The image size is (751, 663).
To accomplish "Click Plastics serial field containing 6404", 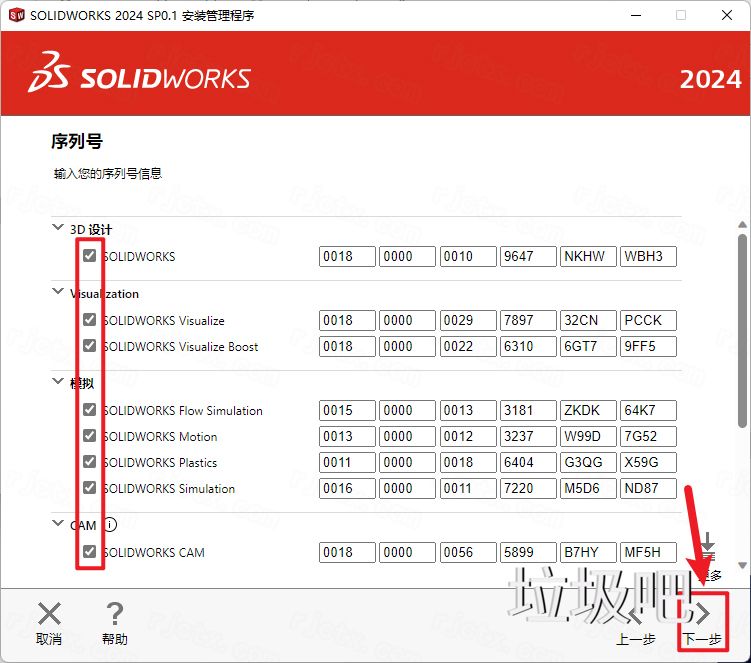I will point(528,462).
